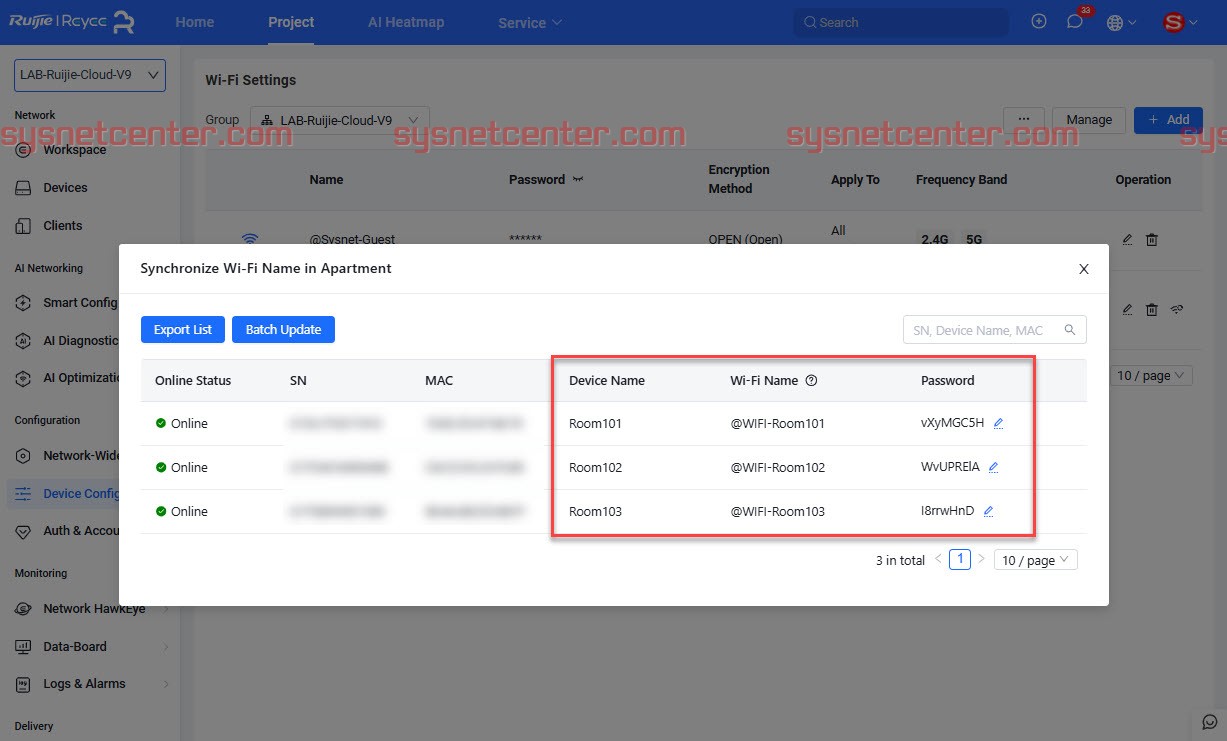The image size is (1227, 741).
Task: Click the @WIFI-Room102 Wi-Fi name cell
Action: (777, 467)
